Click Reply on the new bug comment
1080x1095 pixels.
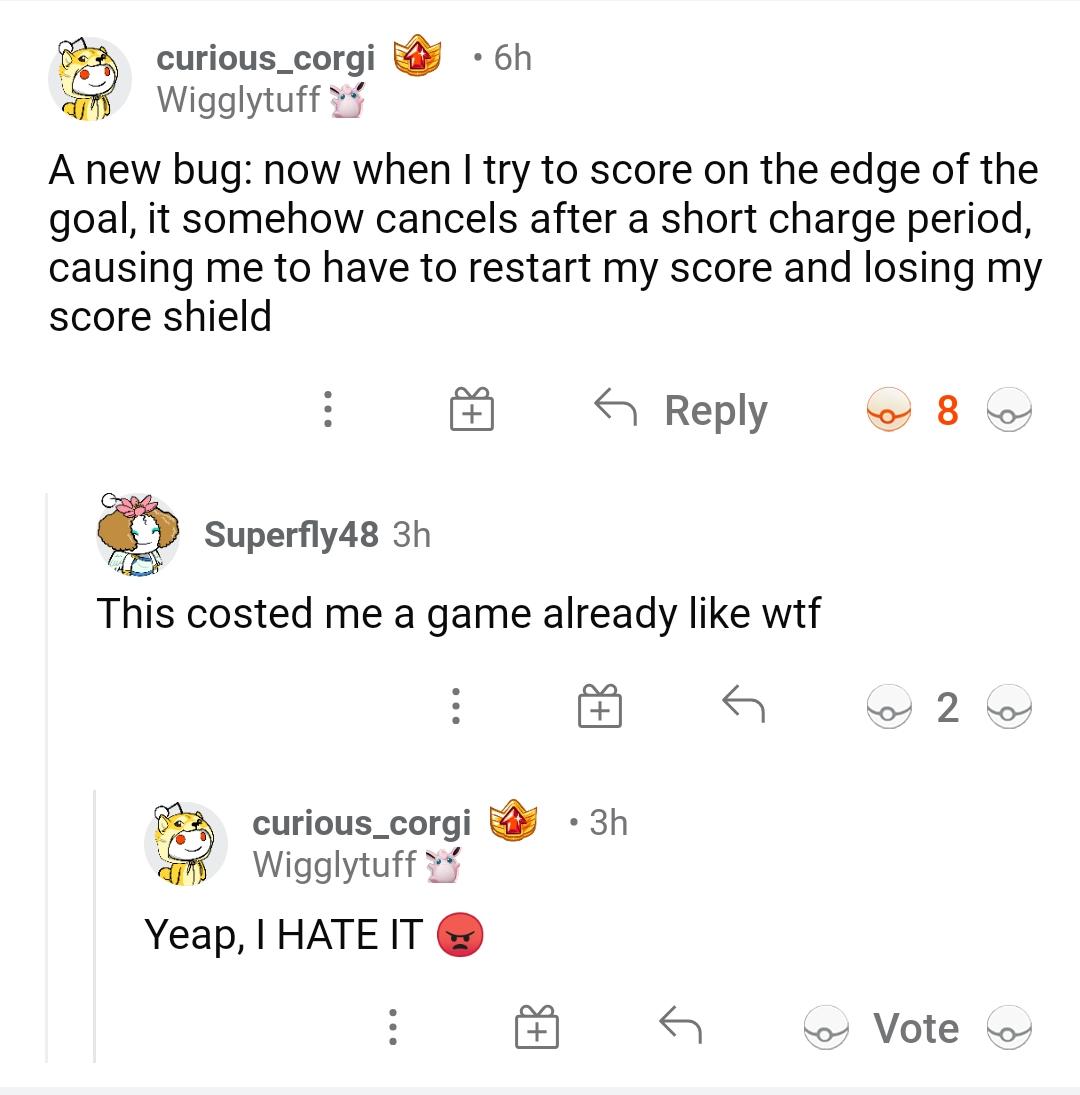[682, 410]
